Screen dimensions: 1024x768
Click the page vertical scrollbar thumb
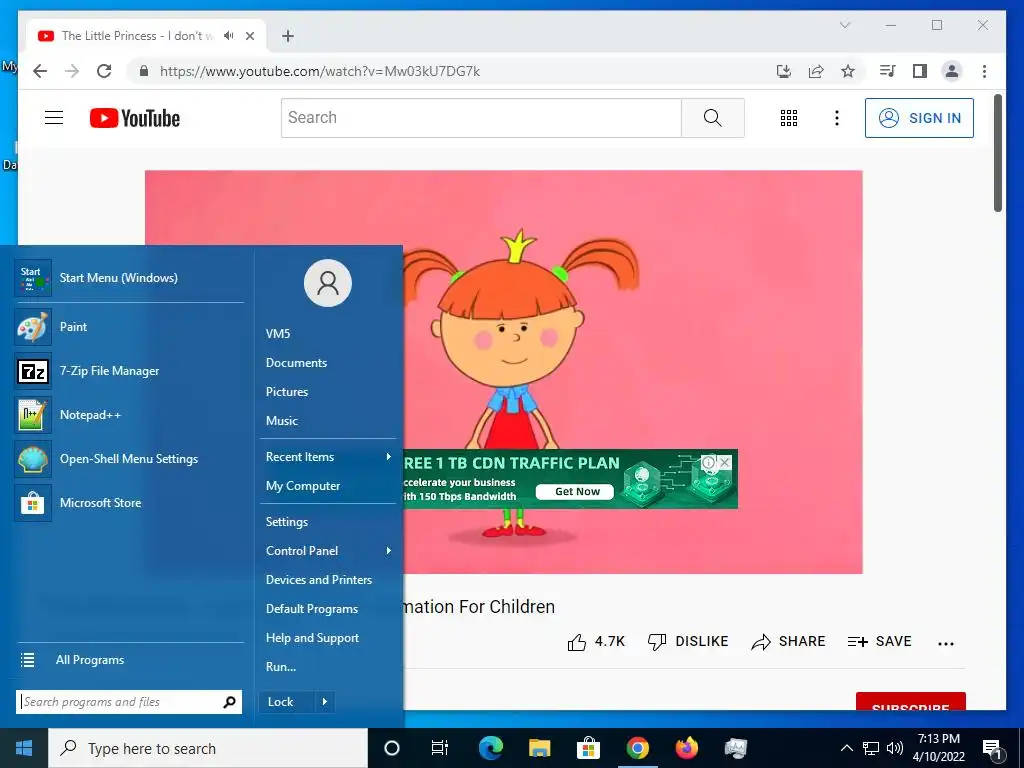point(998,153)
